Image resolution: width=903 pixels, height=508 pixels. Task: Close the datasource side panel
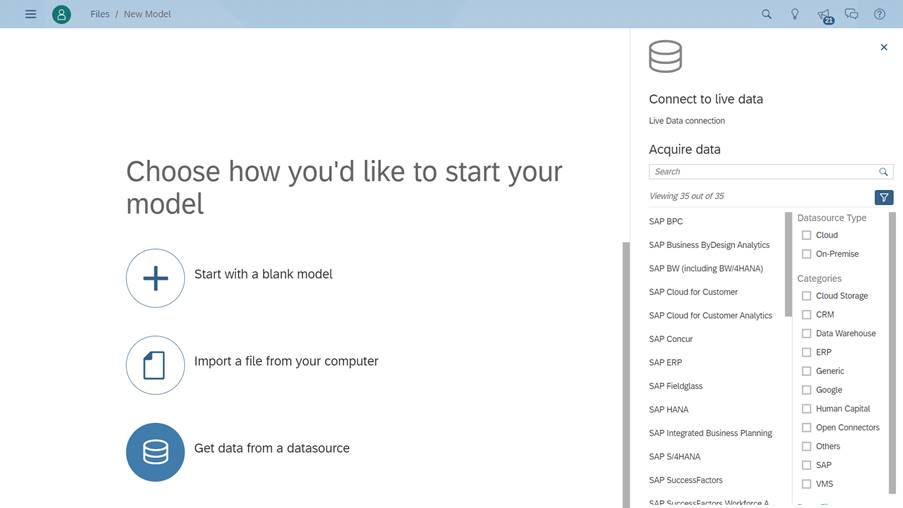tap(883, 47)
